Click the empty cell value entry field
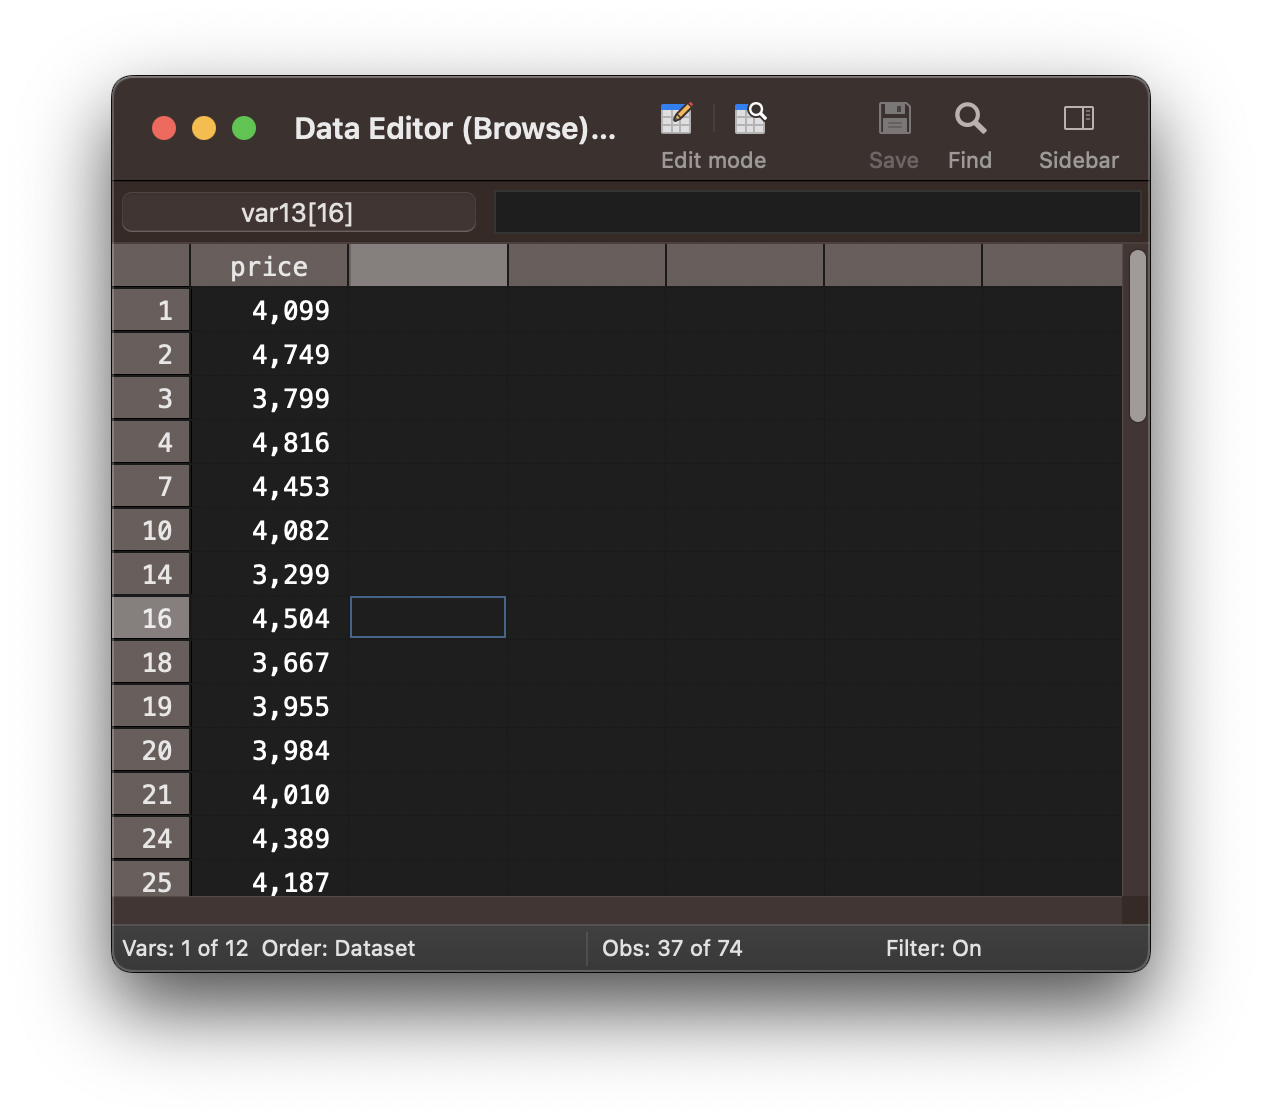 click(817, 212)
